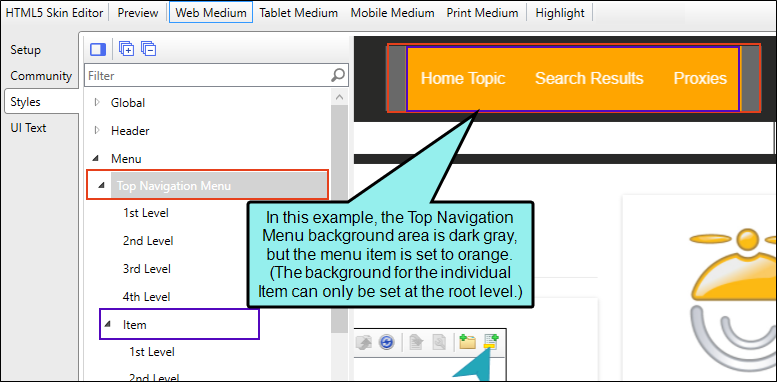Select 2nd Level under Top Navigation Menu
Viewport: 777px width, 382px height.
[x=148, y=241]
